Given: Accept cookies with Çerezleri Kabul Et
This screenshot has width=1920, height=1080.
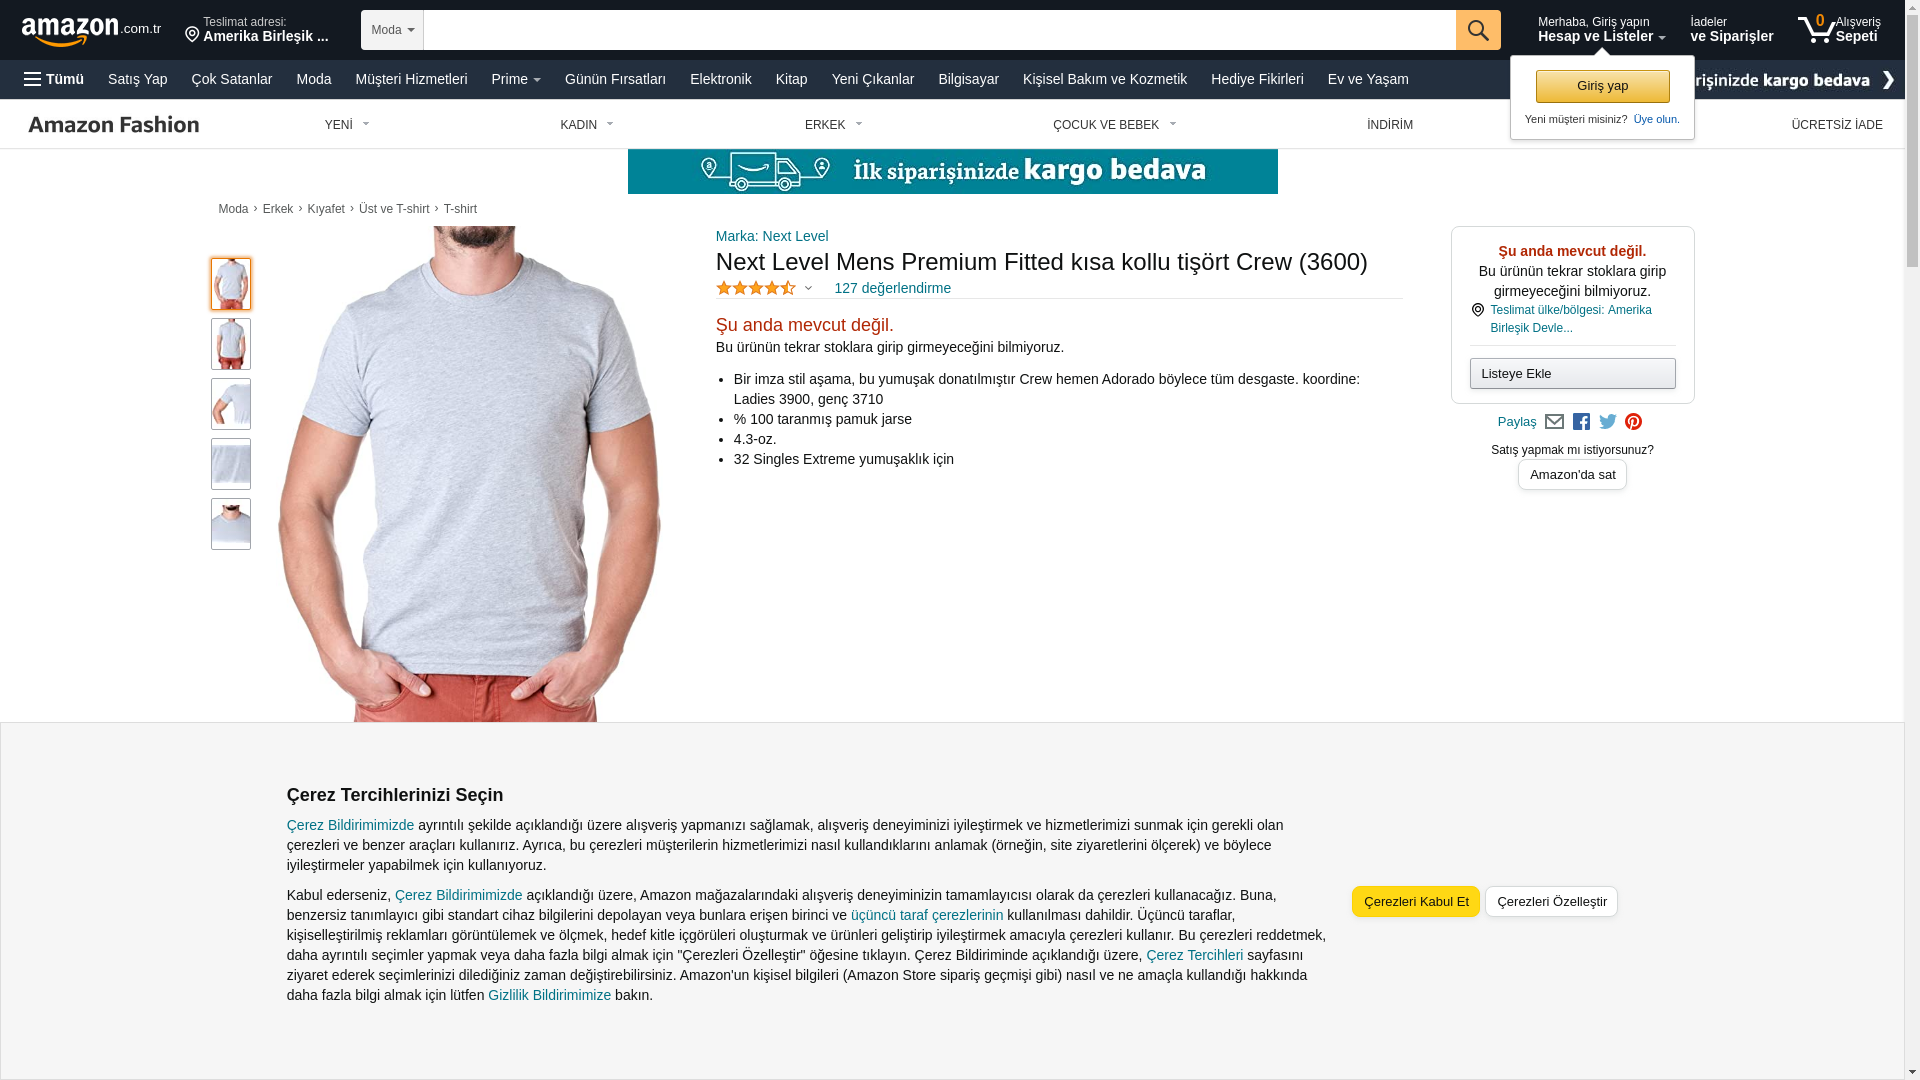Looking at the screenshot, I should [1416, 902].
